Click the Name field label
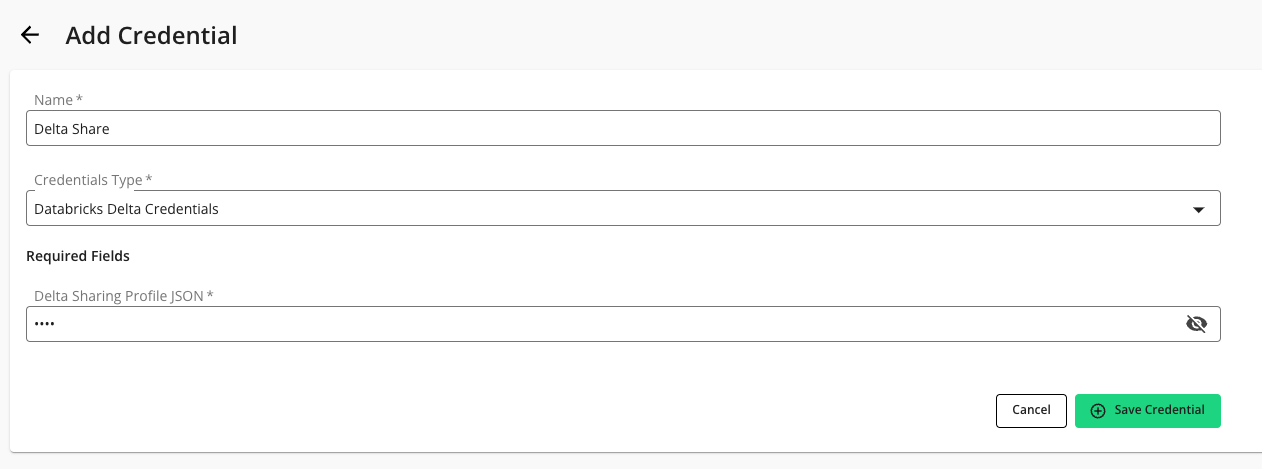 point(54,100)
